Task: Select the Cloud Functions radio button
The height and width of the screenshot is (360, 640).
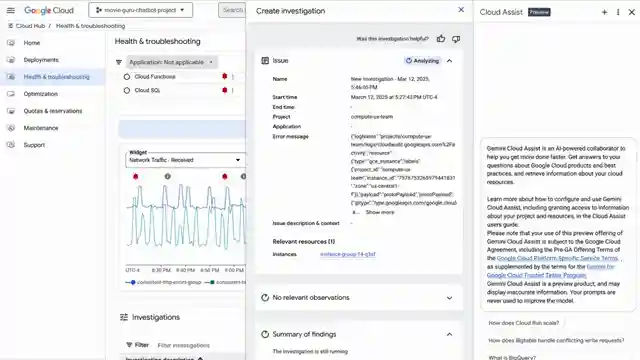Action: [127, 77]
